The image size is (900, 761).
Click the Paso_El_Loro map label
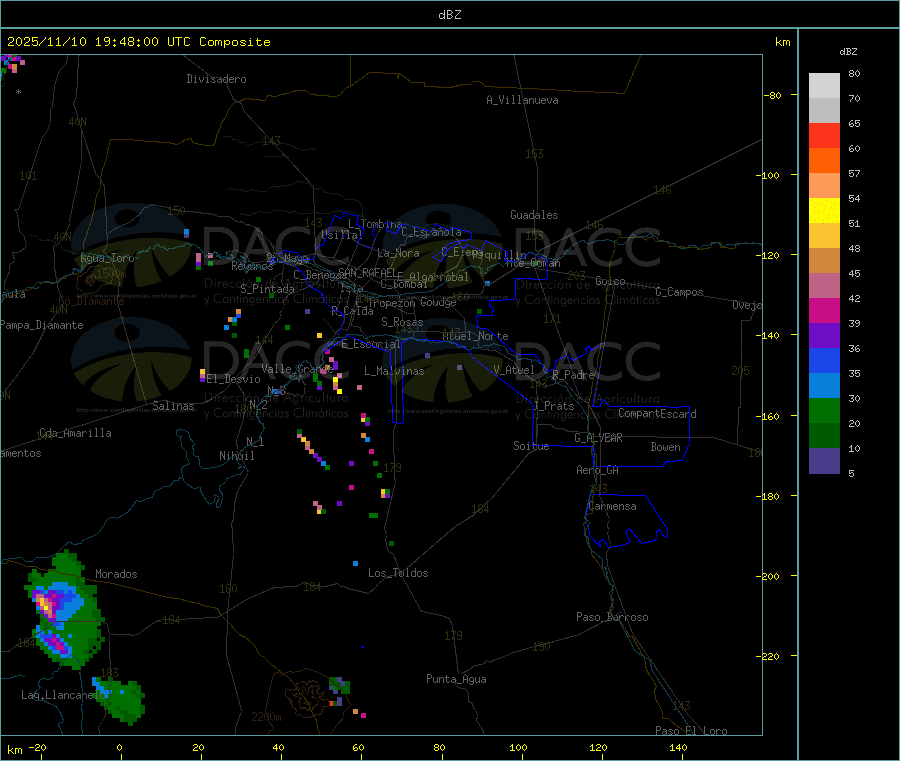tap(691, 731)
